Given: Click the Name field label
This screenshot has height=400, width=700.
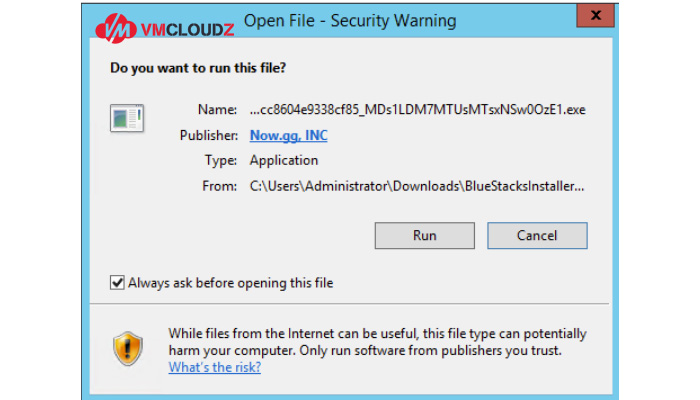Looking at the screenshot, I should point(217,109).
